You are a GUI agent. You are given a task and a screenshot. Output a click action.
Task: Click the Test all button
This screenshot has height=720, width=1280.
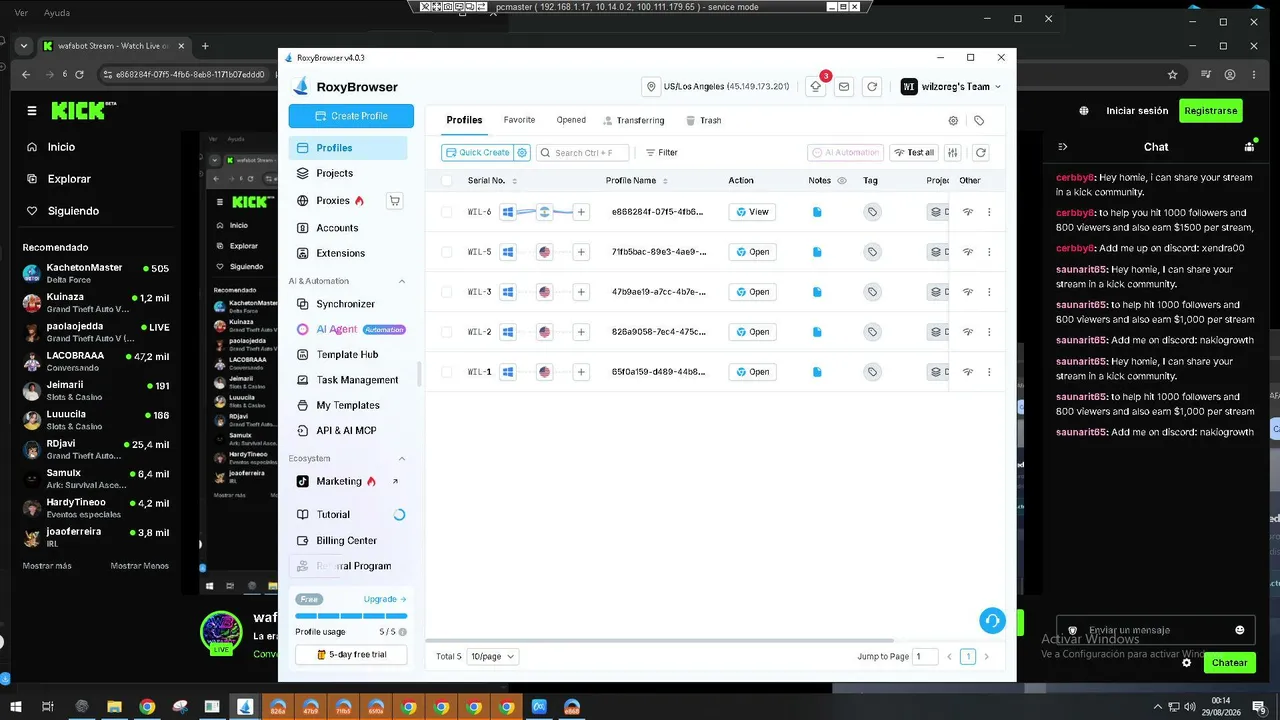(x=913, y=153)
